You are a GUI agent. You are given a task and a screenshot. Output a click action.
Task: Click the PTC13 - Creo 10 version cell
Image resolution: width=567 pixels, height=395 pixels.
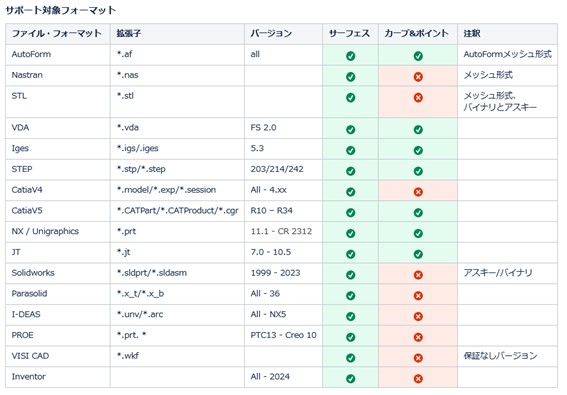point(284,335)
